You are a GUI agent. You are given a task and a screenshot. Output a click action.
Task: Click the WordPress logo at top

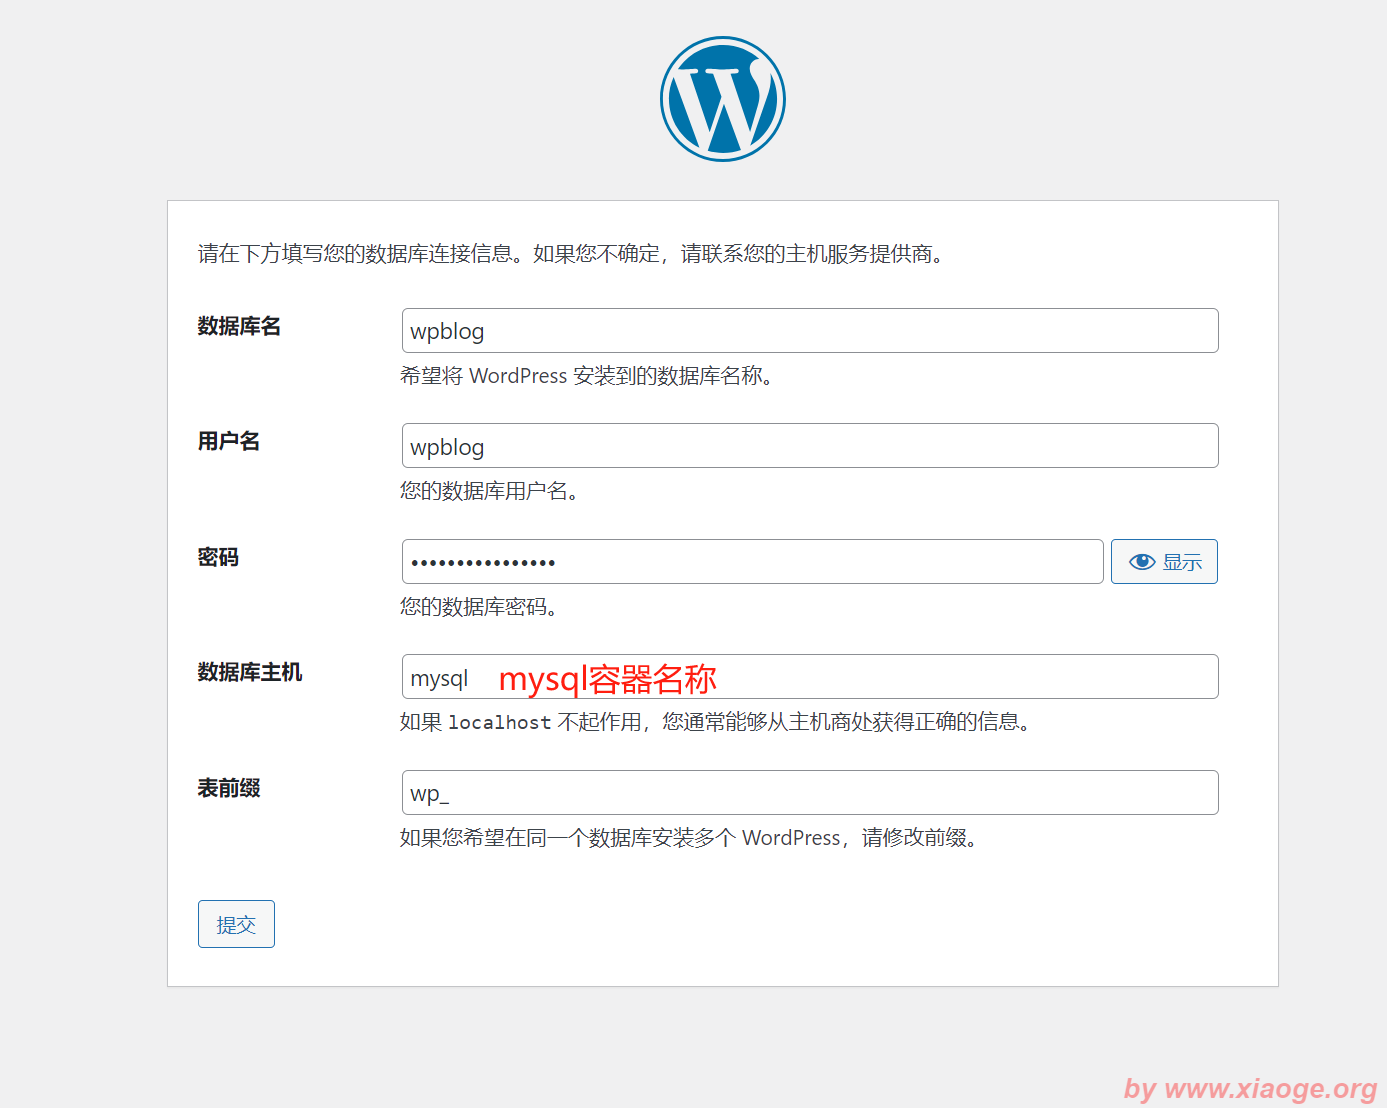(x=722, y=99)
